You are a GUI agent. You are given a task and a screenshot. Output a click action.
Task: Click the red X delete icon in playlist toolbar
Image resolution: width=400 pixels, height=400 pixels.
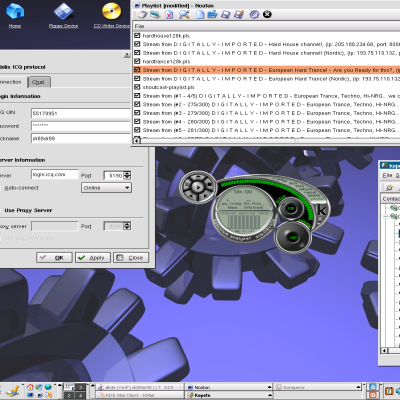click(169, 15)
